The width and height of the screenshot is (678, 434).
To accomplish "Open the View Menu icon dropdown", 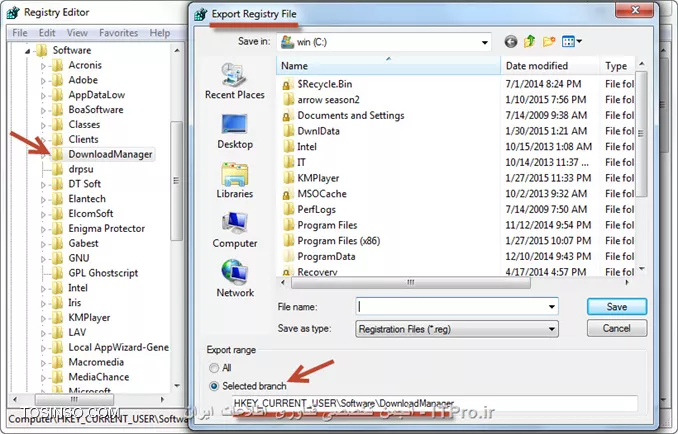I will [572, 41].
